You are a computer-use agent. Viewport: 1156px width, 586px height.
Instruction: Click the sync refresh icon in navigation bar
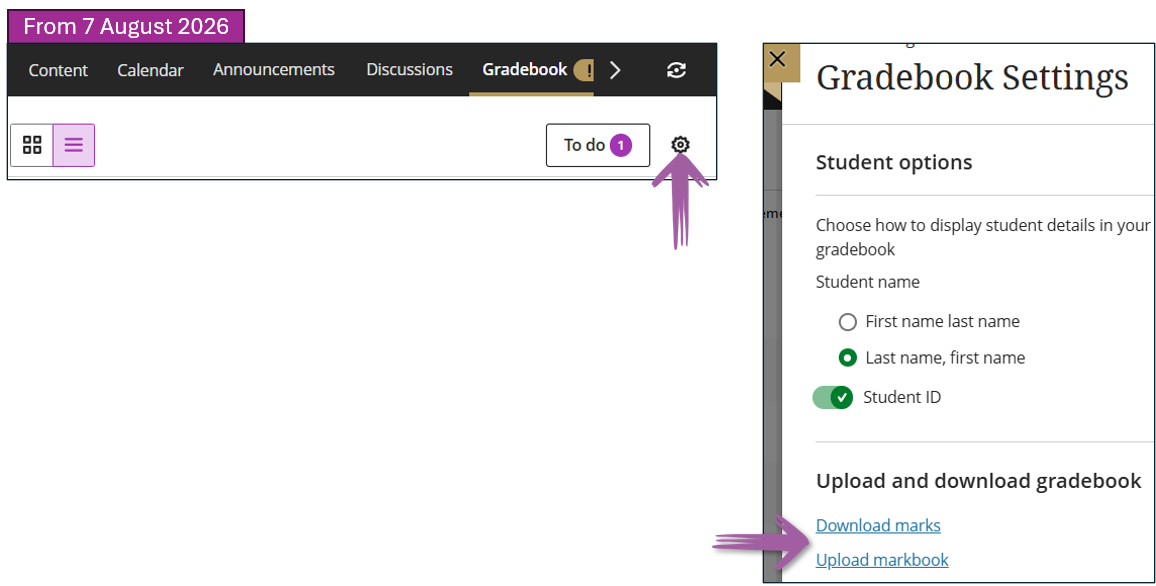point(676,70)
